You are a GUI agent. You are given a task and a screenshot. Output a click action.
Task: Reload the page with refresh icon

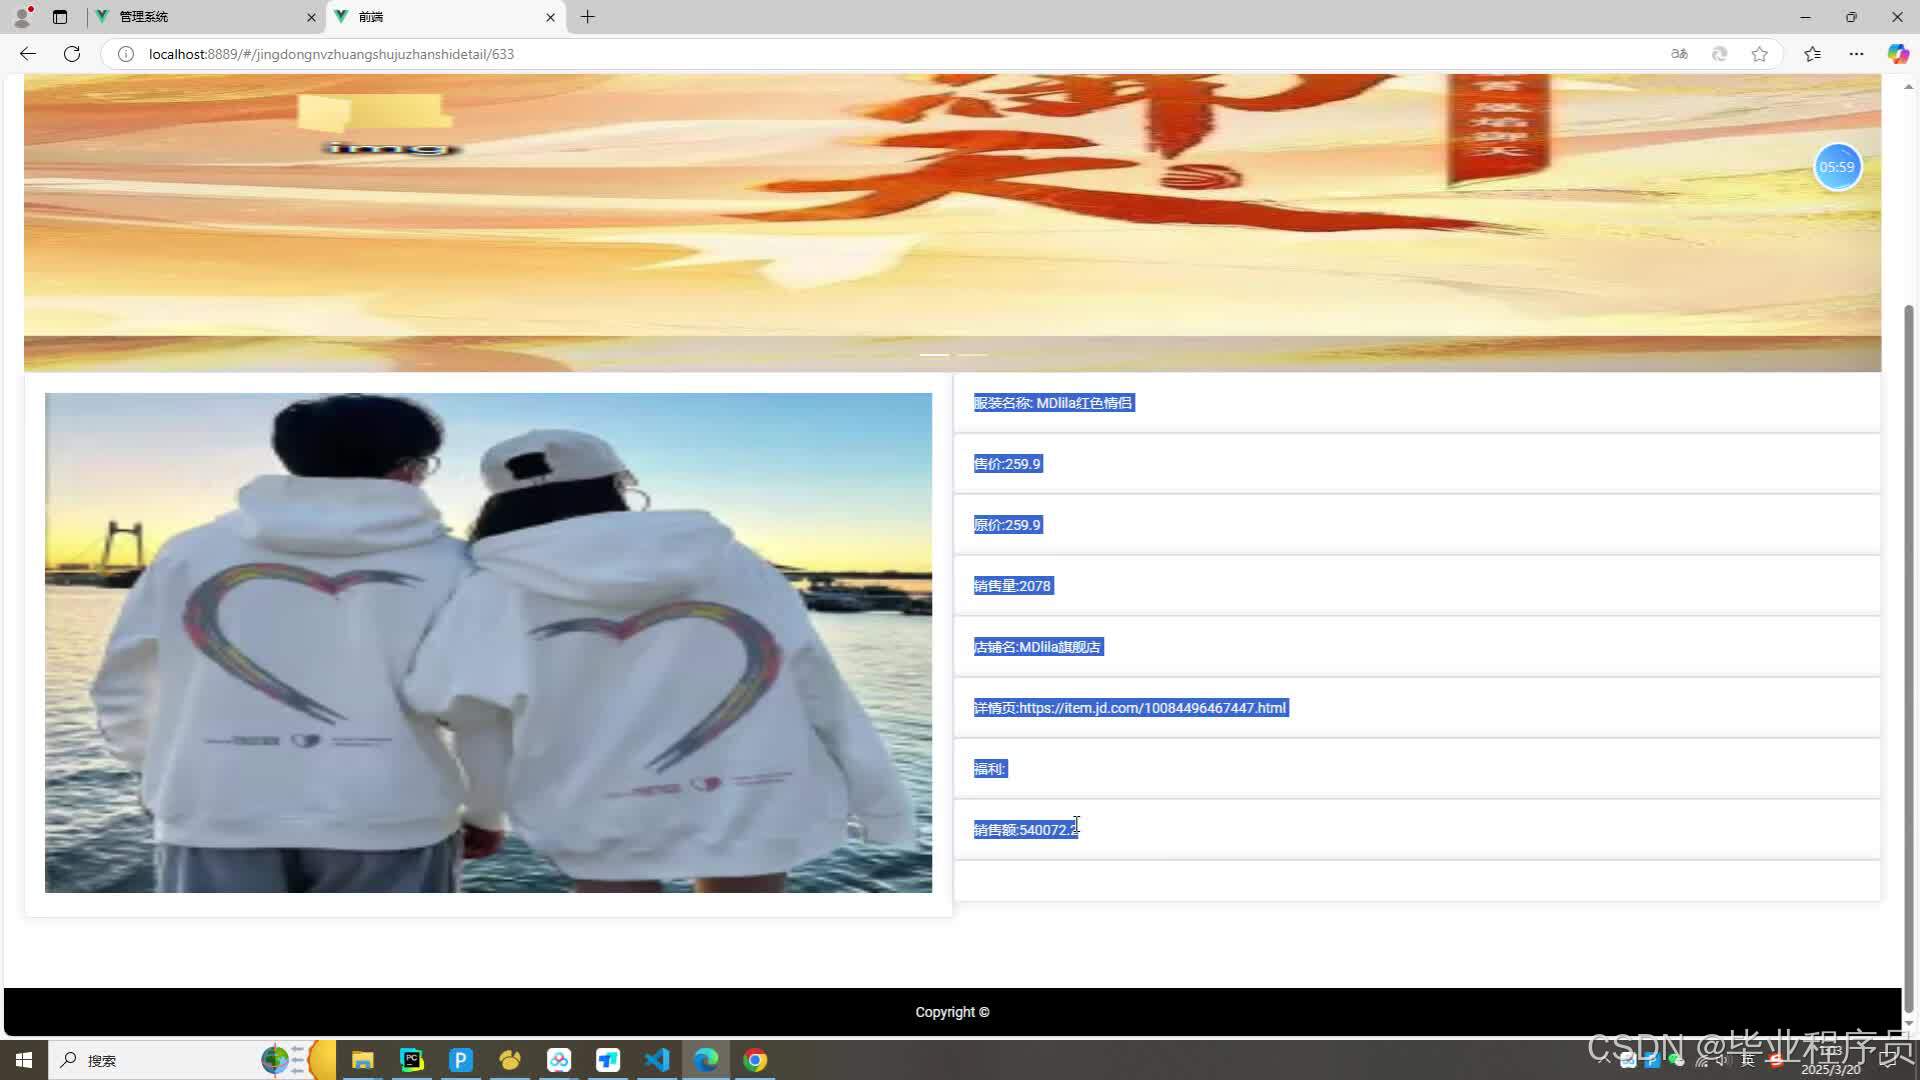[72, 54]
